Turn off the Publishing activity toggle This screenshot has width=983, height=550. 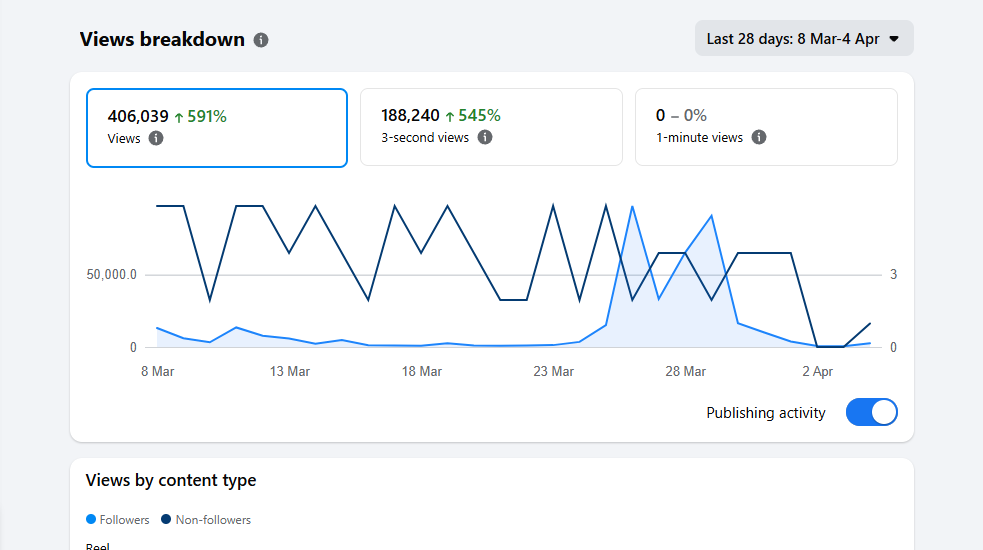(871, 412)
